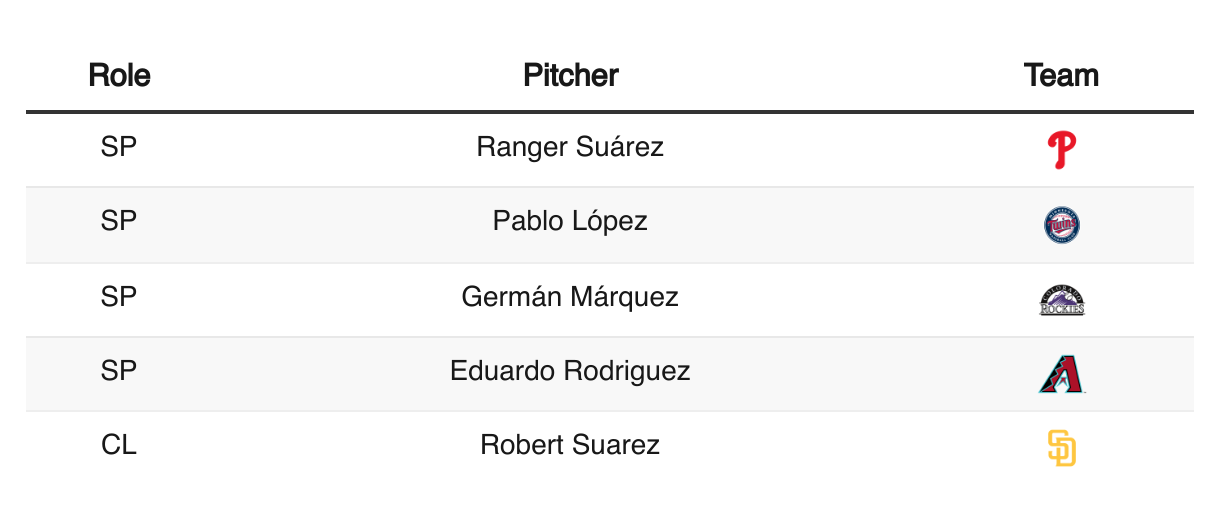Select the San Diego Padres logo
Image resolution: width=1220 pixels, height=512 pixels.
[x=1061, y=448]
